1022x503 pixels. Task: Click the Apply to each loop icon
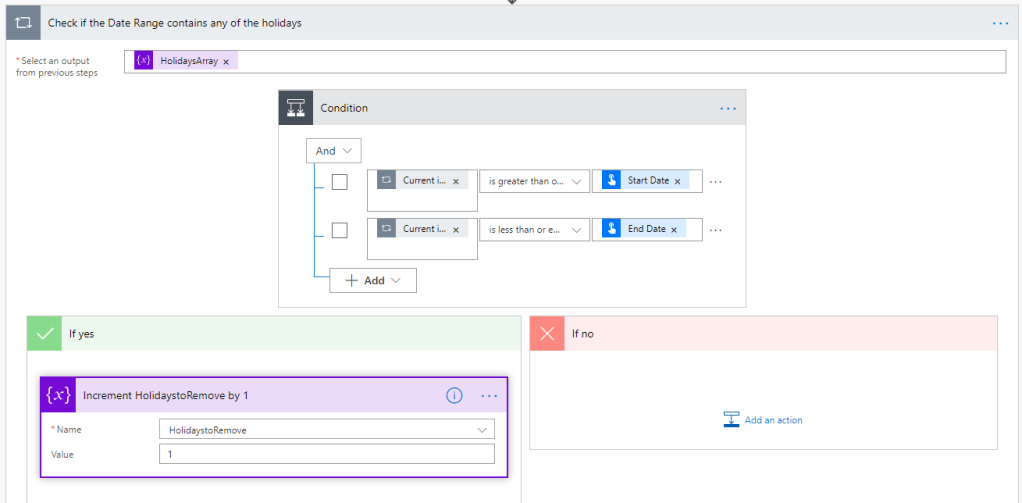coord(23,22)
